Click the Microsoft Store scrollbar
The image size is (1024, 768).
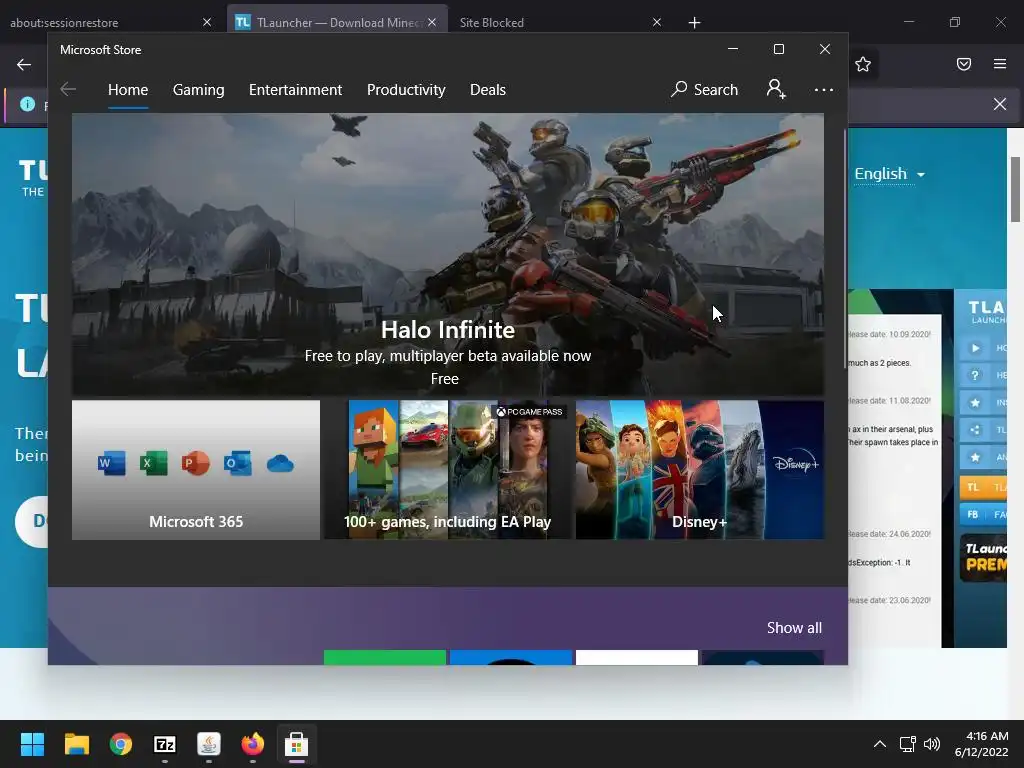(x=845, y=248)
